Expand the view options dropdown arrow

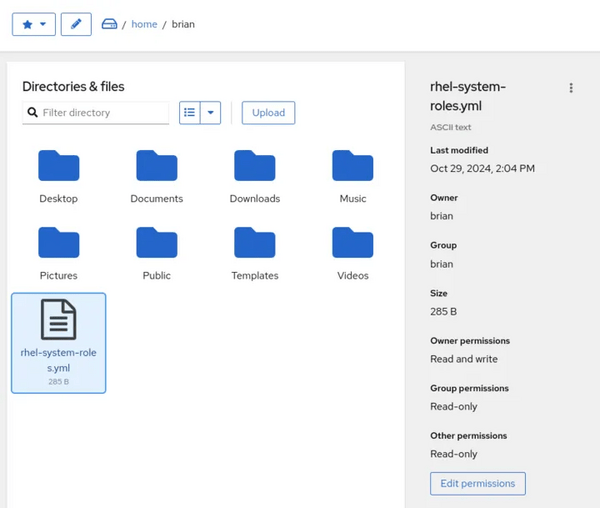210,113
